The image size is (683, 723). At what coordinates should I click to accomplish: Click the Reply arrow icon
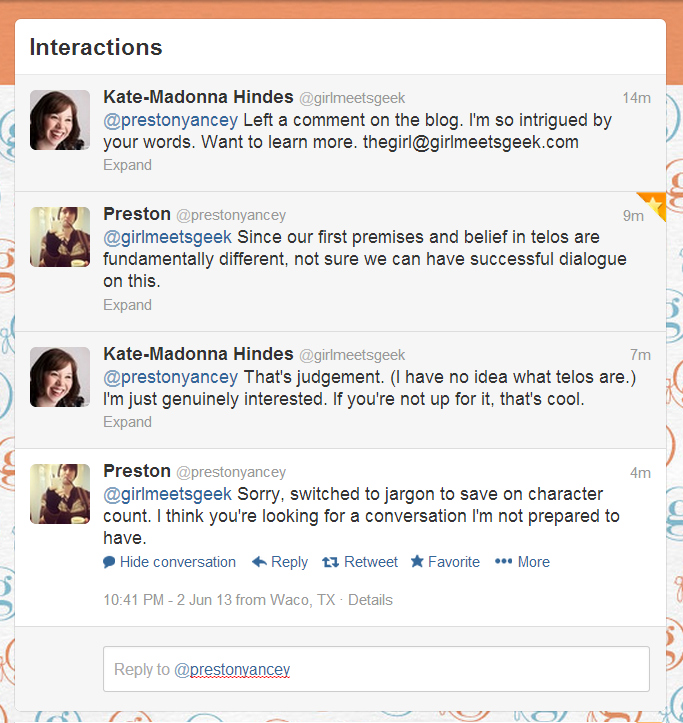(x=259, y=562)
